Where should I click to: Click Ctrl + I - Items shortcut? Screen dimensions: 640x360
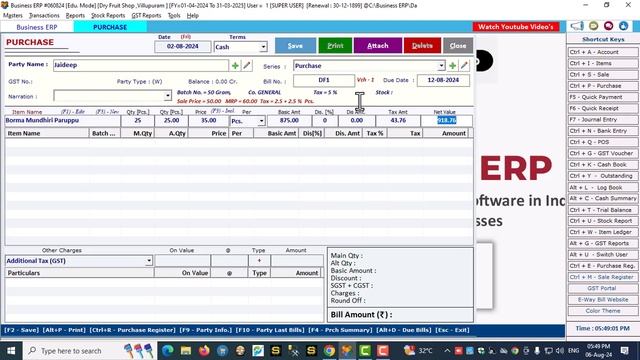(603, 63)
